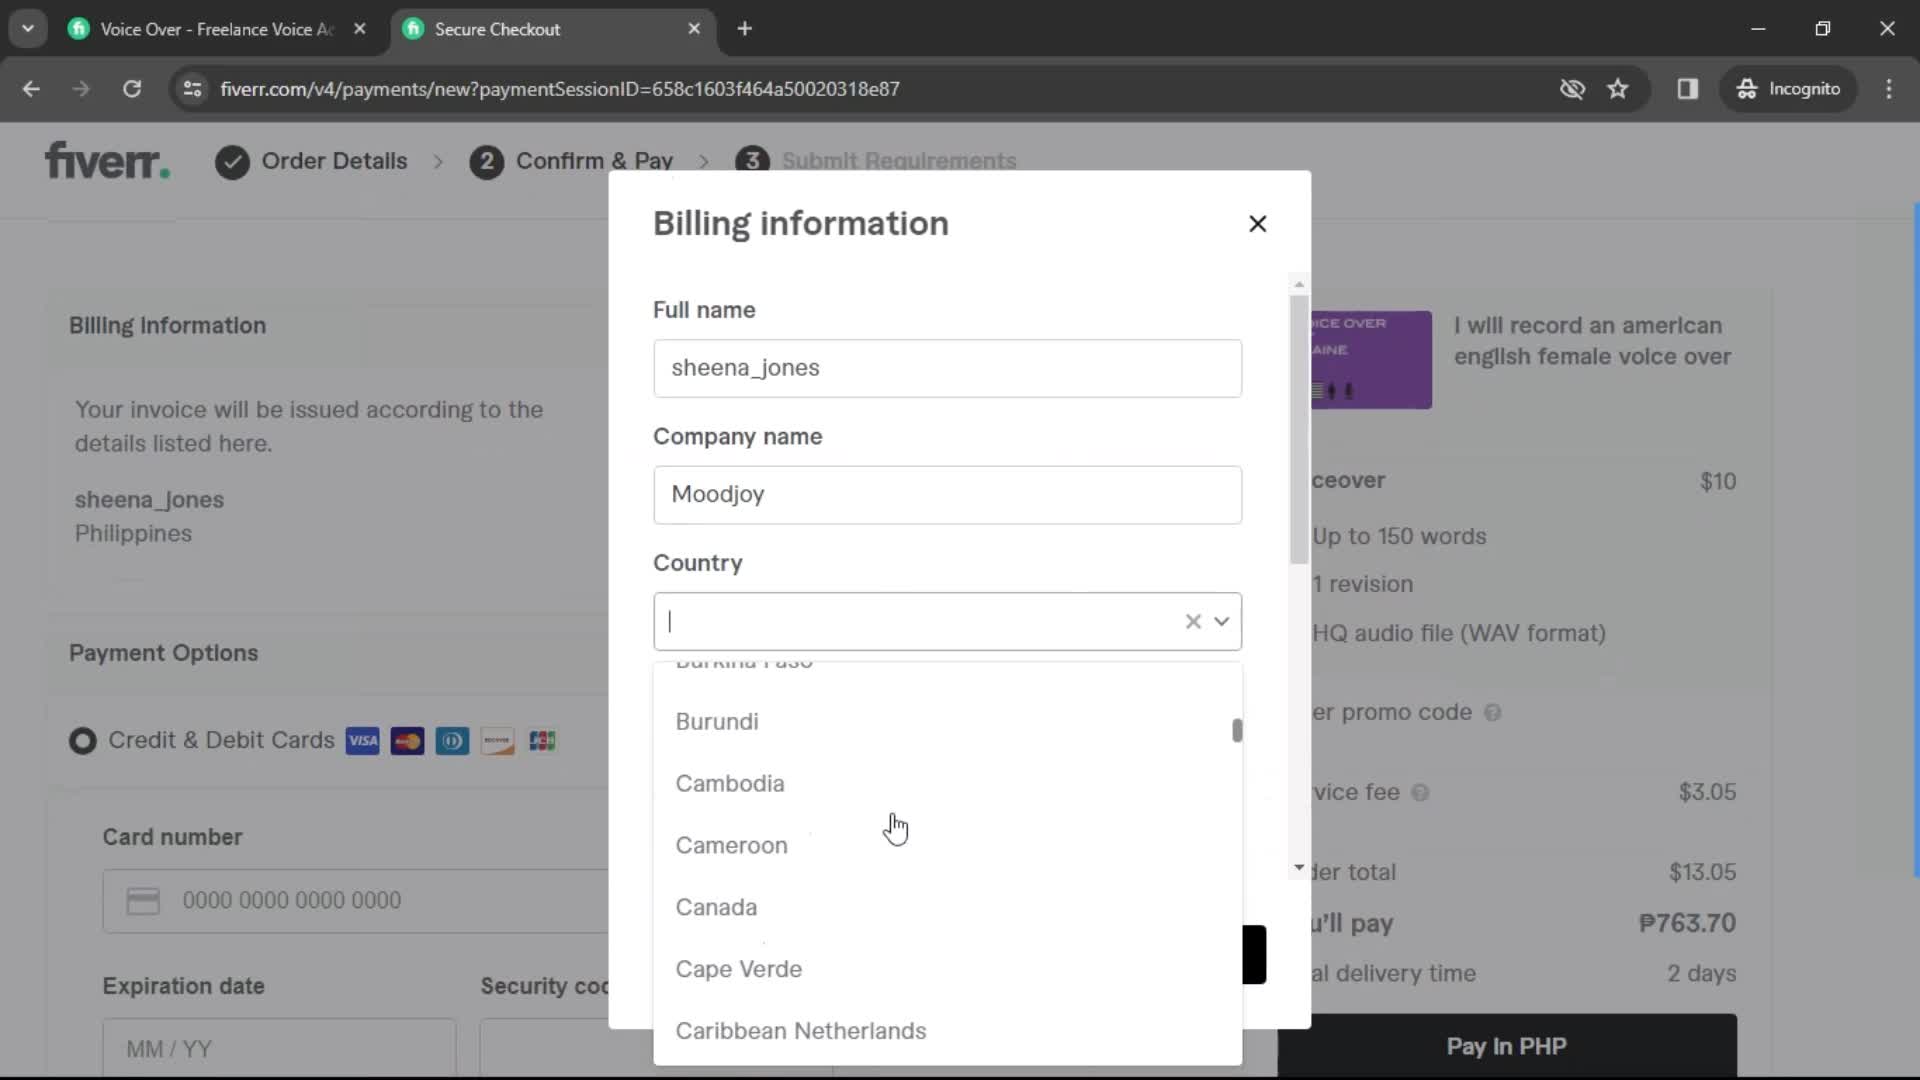Screen dimensions: 1920x1080
Task: Open the Chrome three-dot menu
Action: point(1889,89)
